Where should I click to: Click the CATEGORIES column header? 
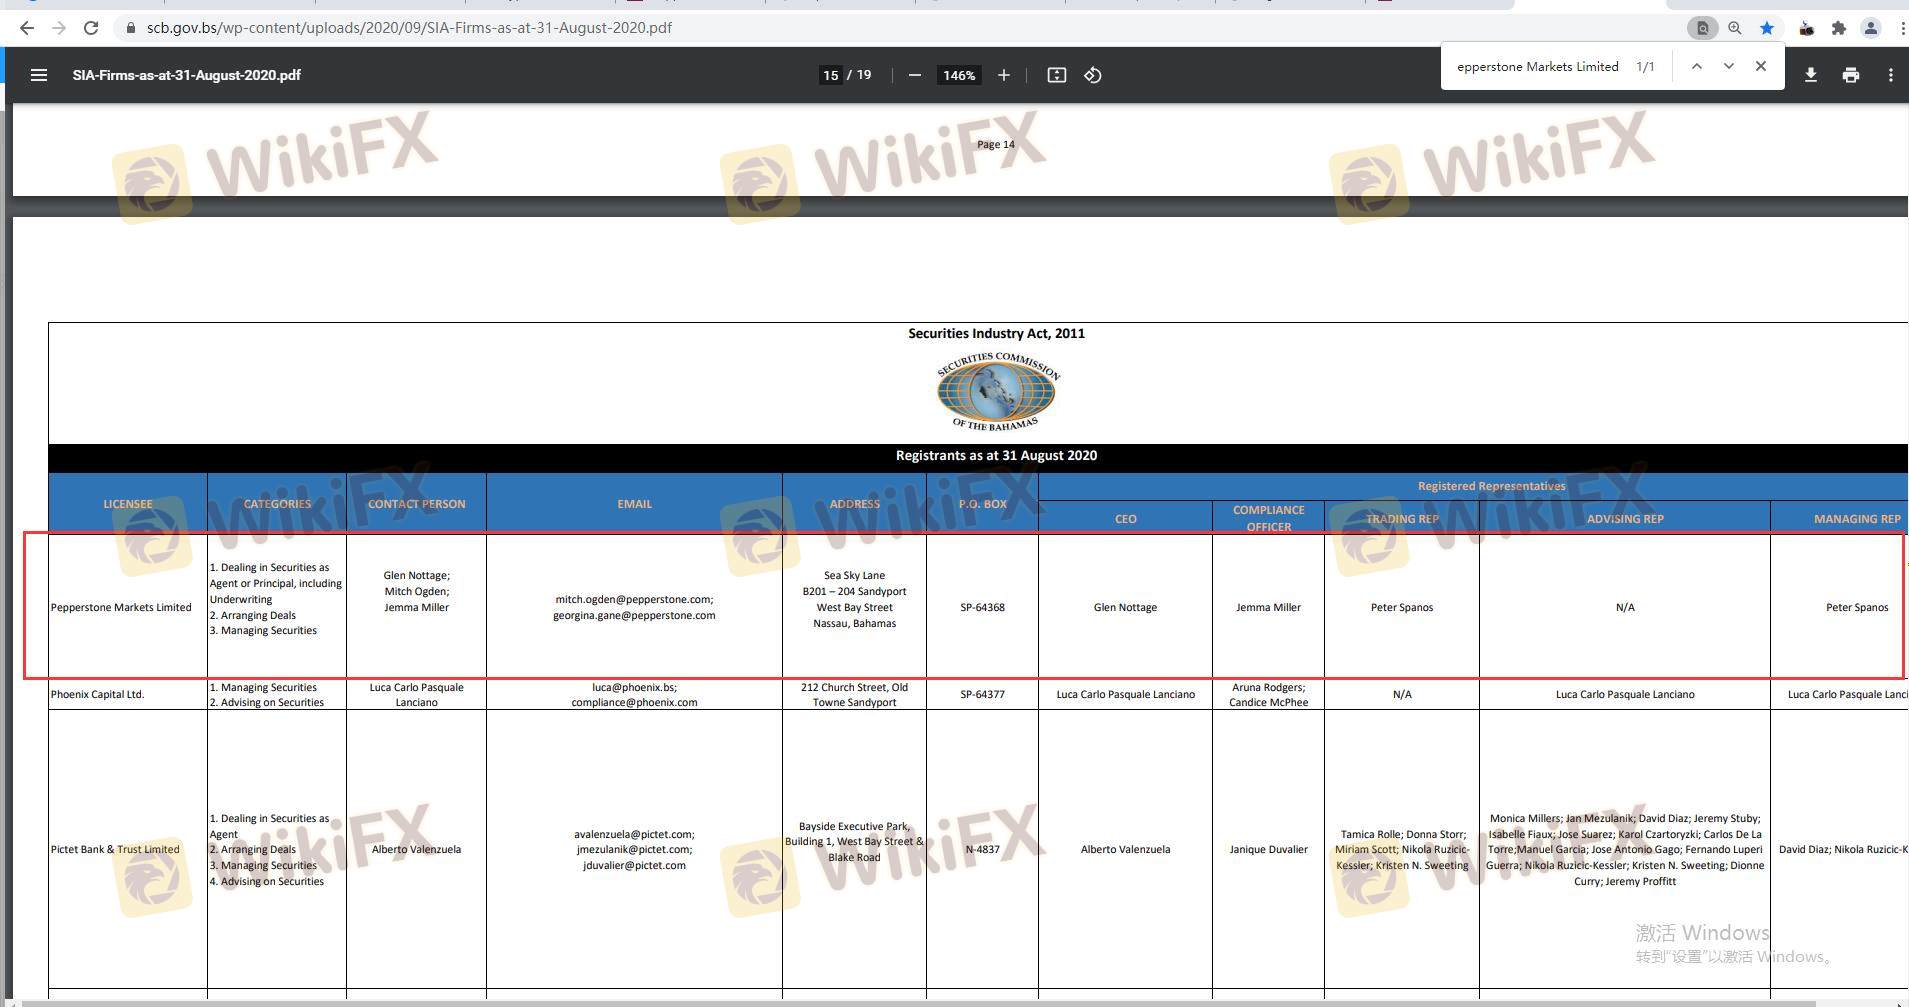click(277, 504)
